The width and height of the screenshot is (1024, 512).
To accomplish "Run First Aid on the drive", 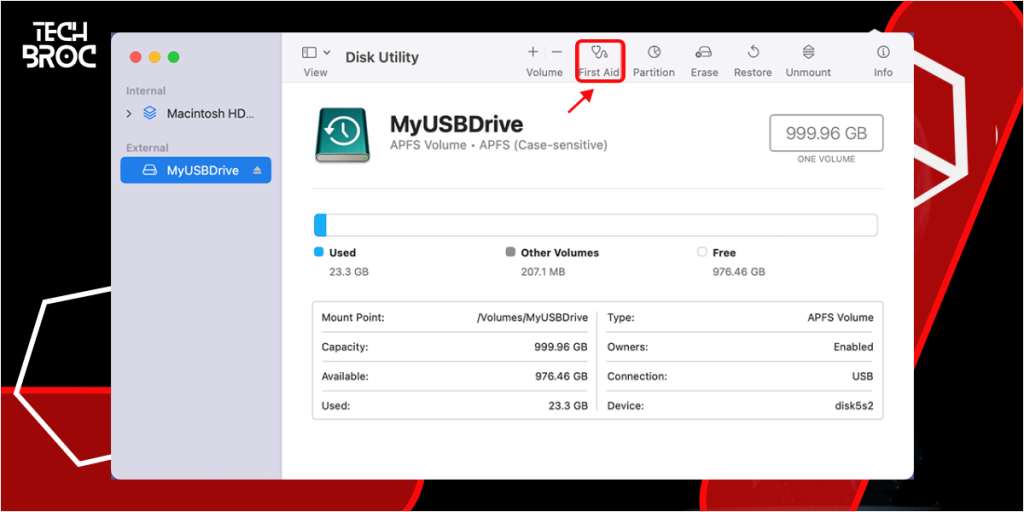I will [600, 61].
